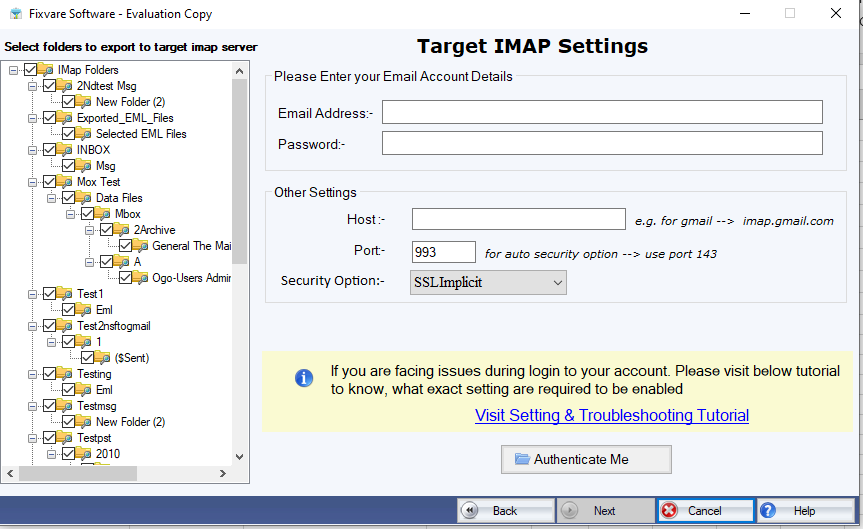This screenshot has height=529, width=863.
Task: Uncheck the IMap Folders root checkbox
Action: click(x=30, y=70)
